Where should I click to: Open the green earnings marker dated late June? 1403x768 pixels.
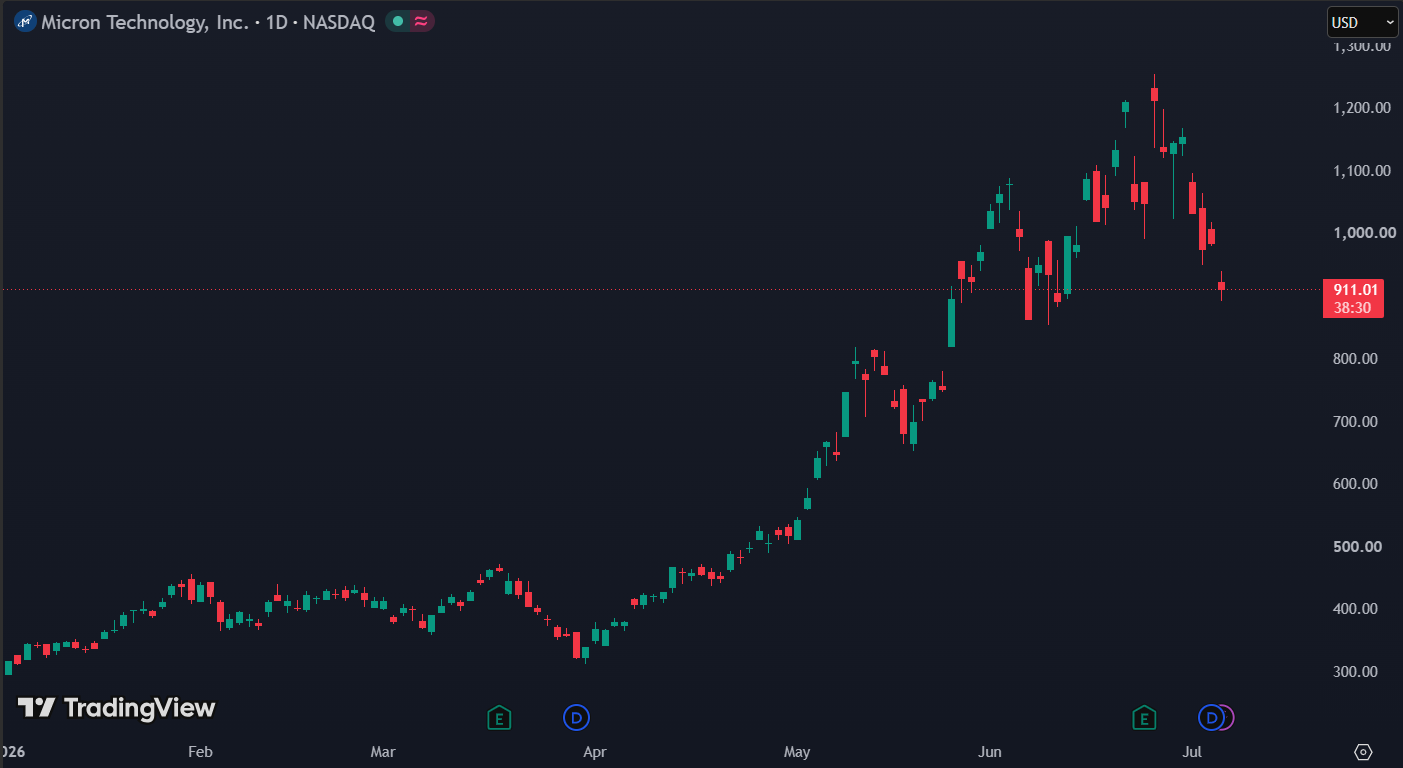click(1144, 717)
